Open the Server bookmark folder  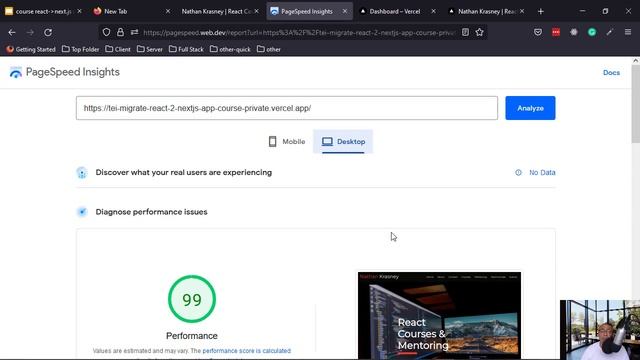150,49
